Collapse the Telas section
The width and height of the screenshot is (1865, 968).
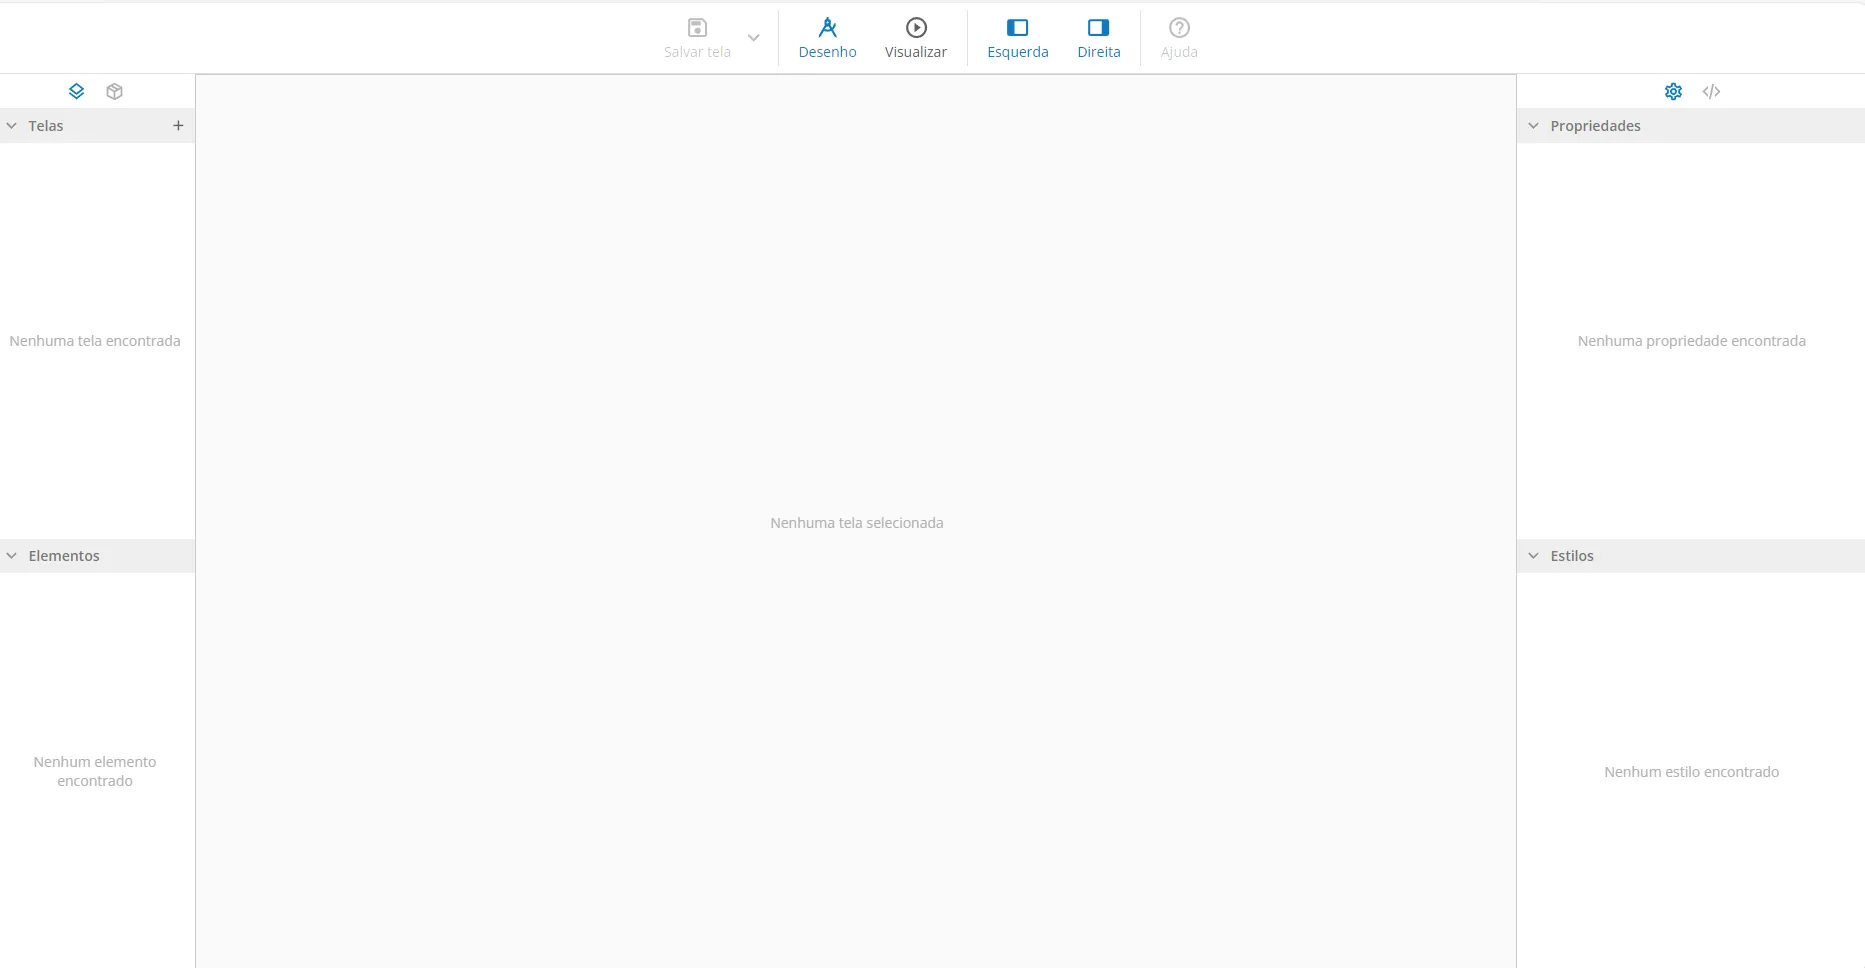pos(12,126)
